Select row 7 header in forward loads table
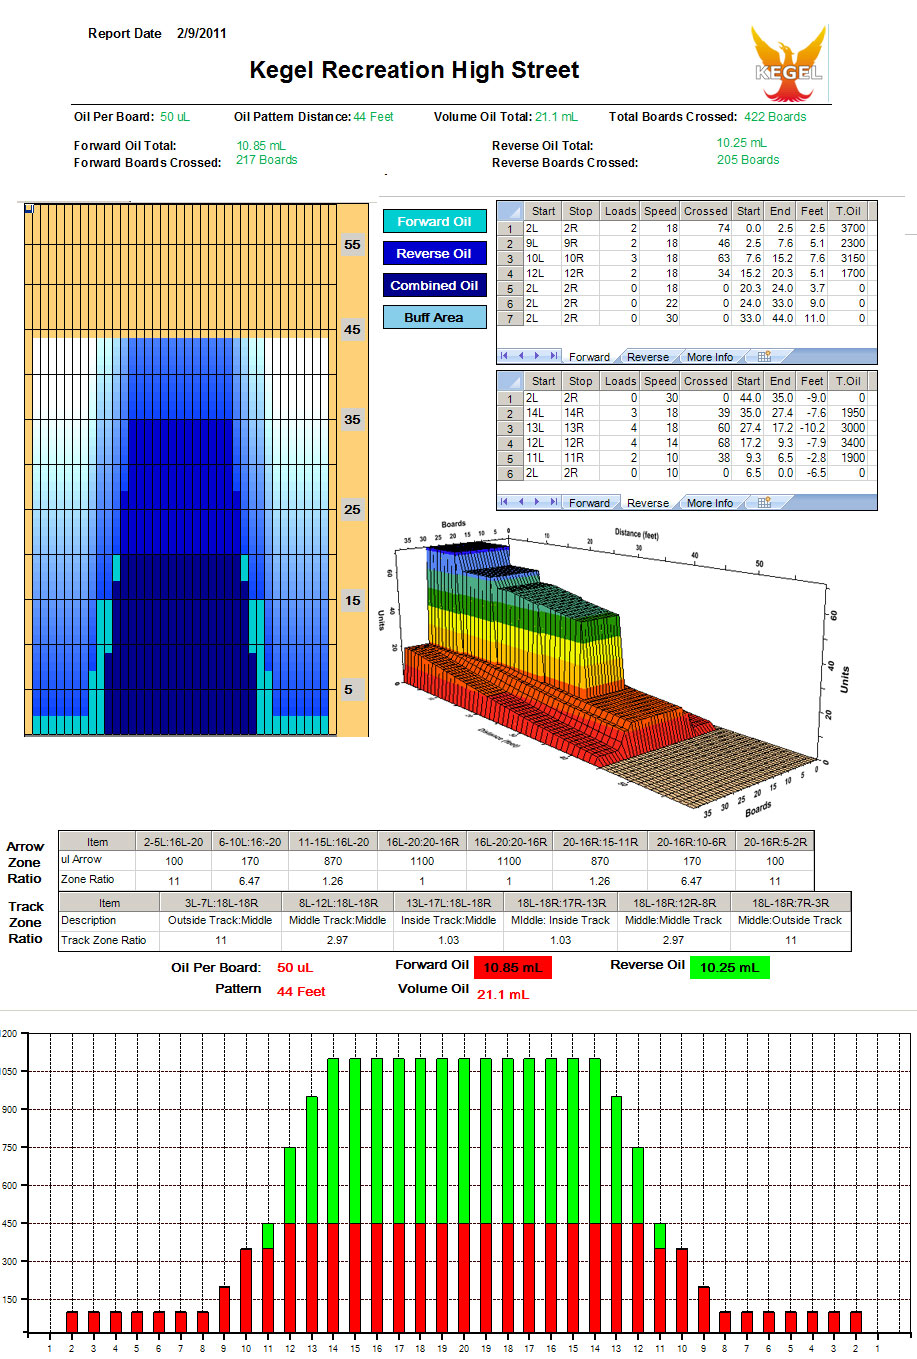Screen dimensions: 917x1359 (510, 319)
